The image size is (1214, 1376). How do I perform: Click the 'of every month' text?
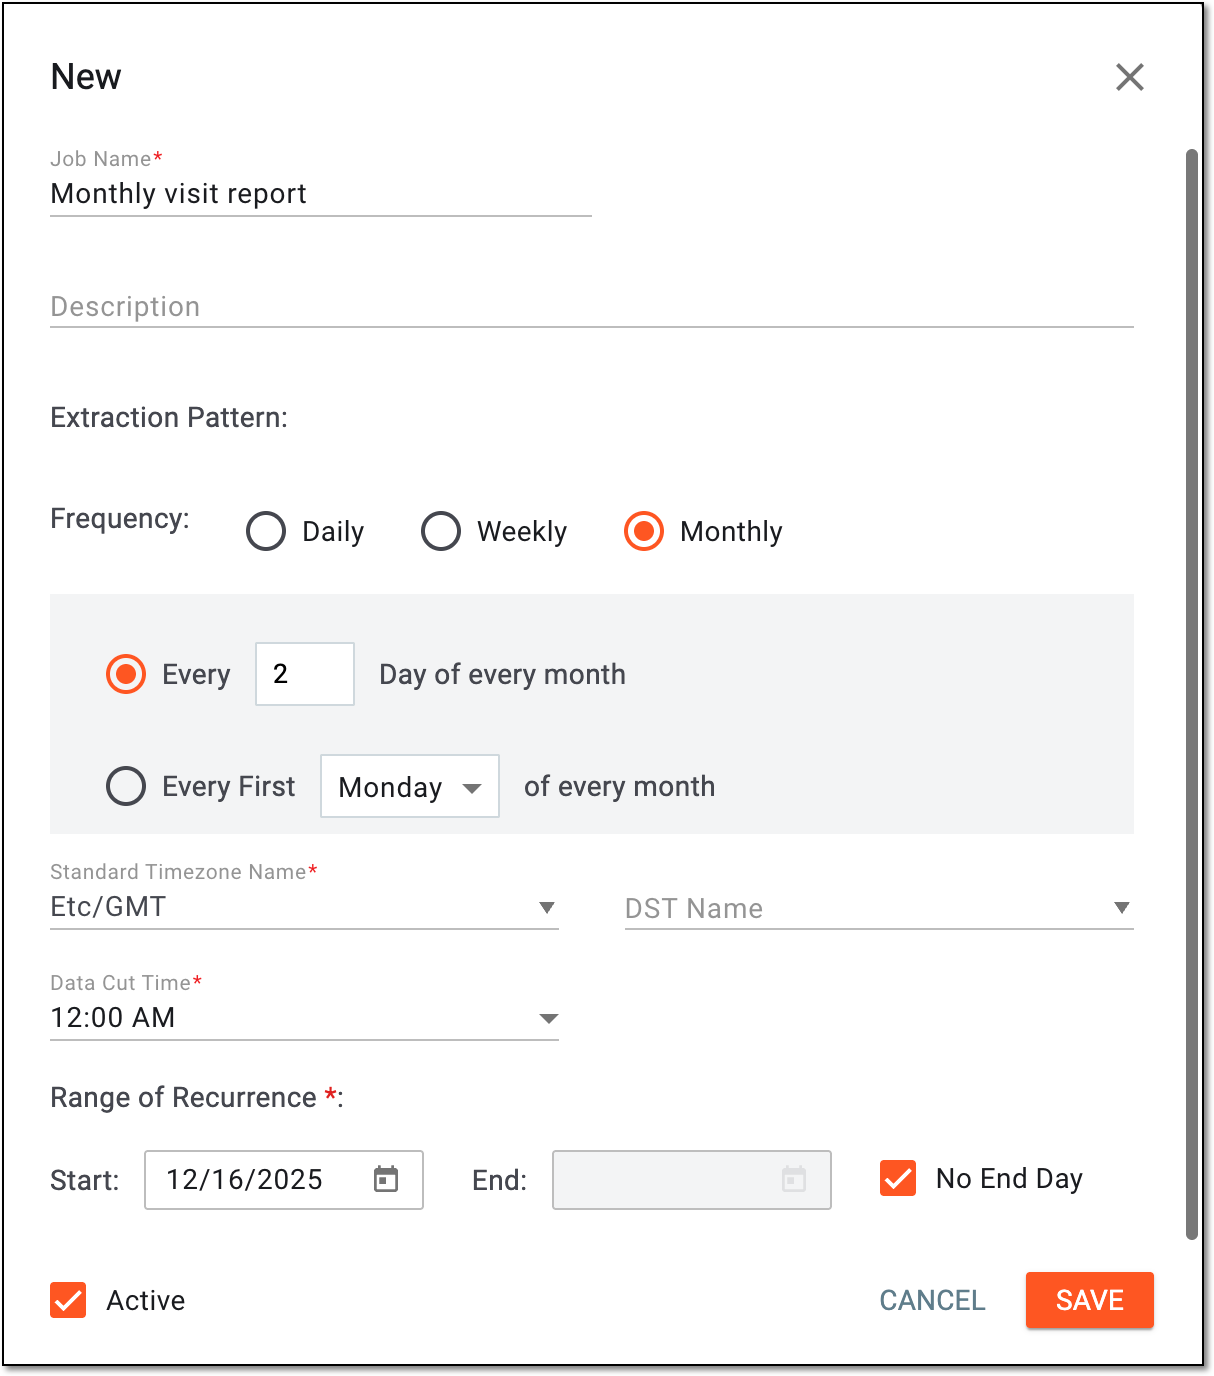[x=619, y=787]
